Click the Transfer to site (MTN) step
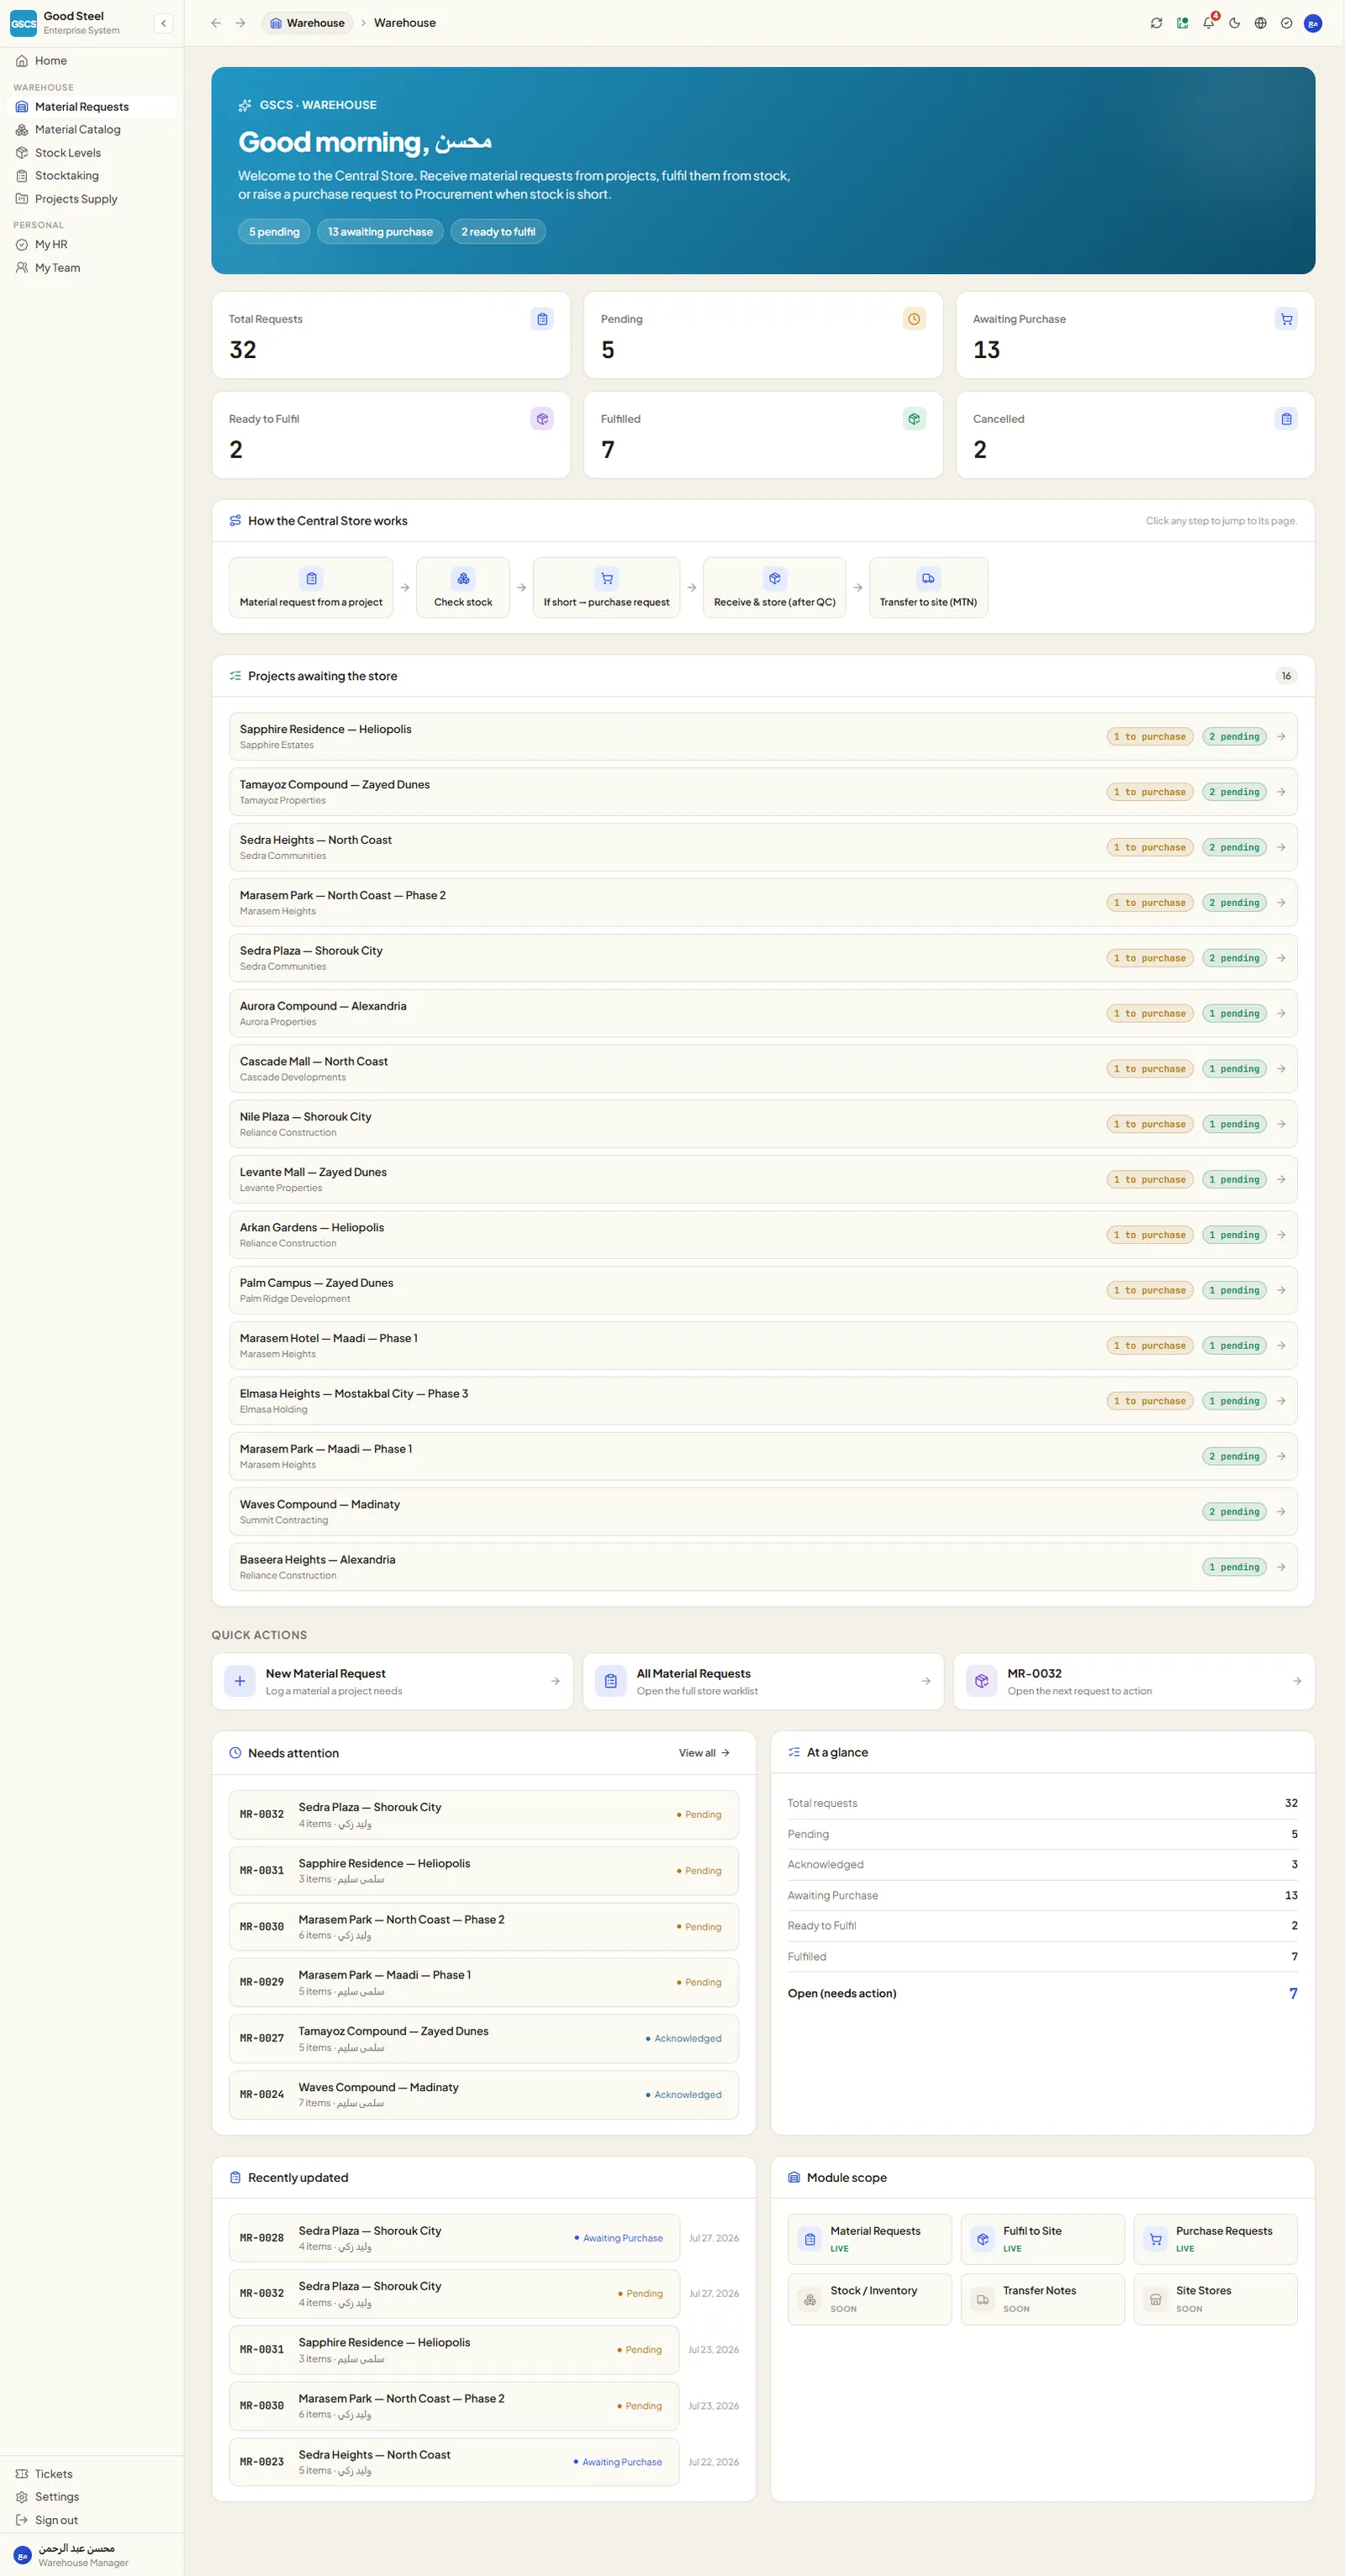Image resolution: width=1345 pixels, height=2576 pixels. tap(928, 588)
